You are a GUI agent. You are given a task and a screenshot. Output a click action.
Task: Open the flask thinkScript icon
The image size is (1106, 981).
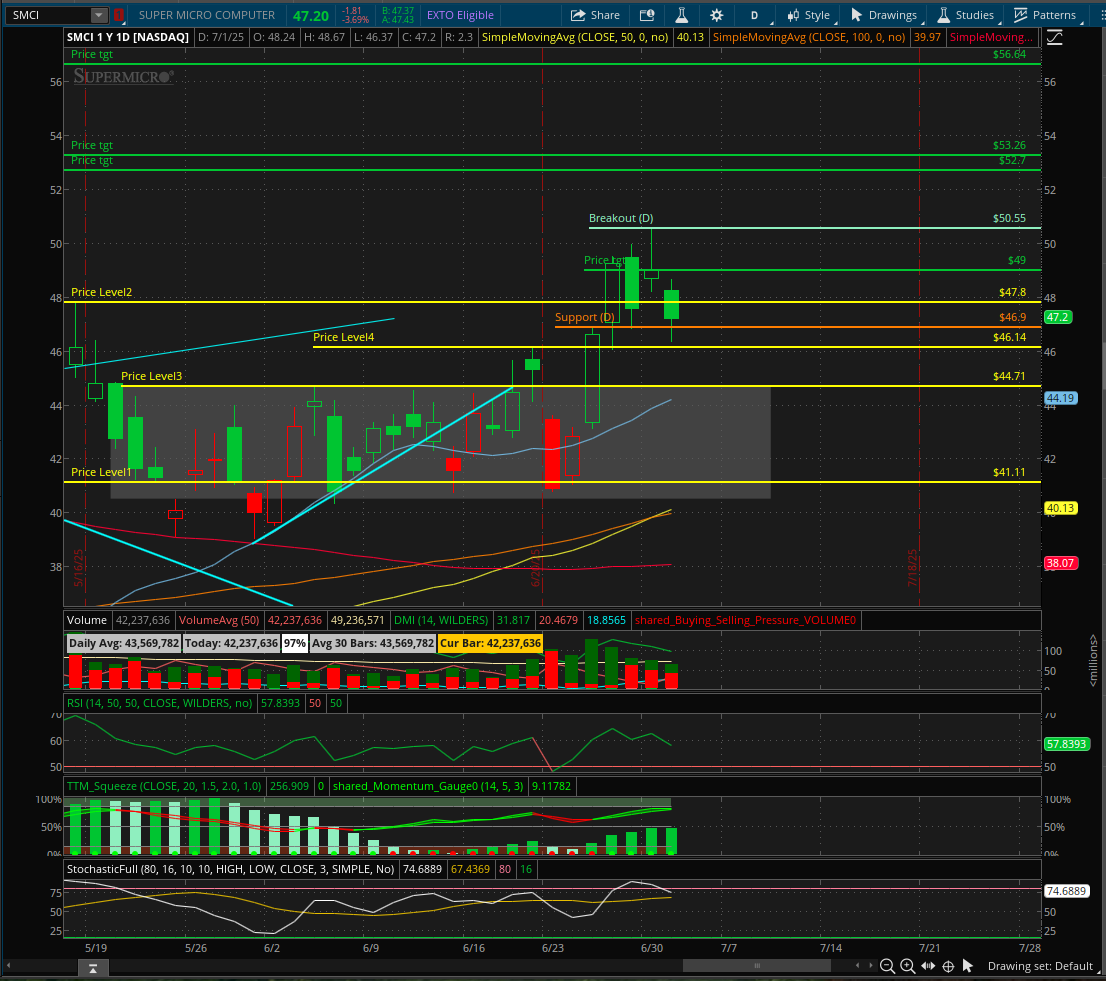(x=681, y=15)
